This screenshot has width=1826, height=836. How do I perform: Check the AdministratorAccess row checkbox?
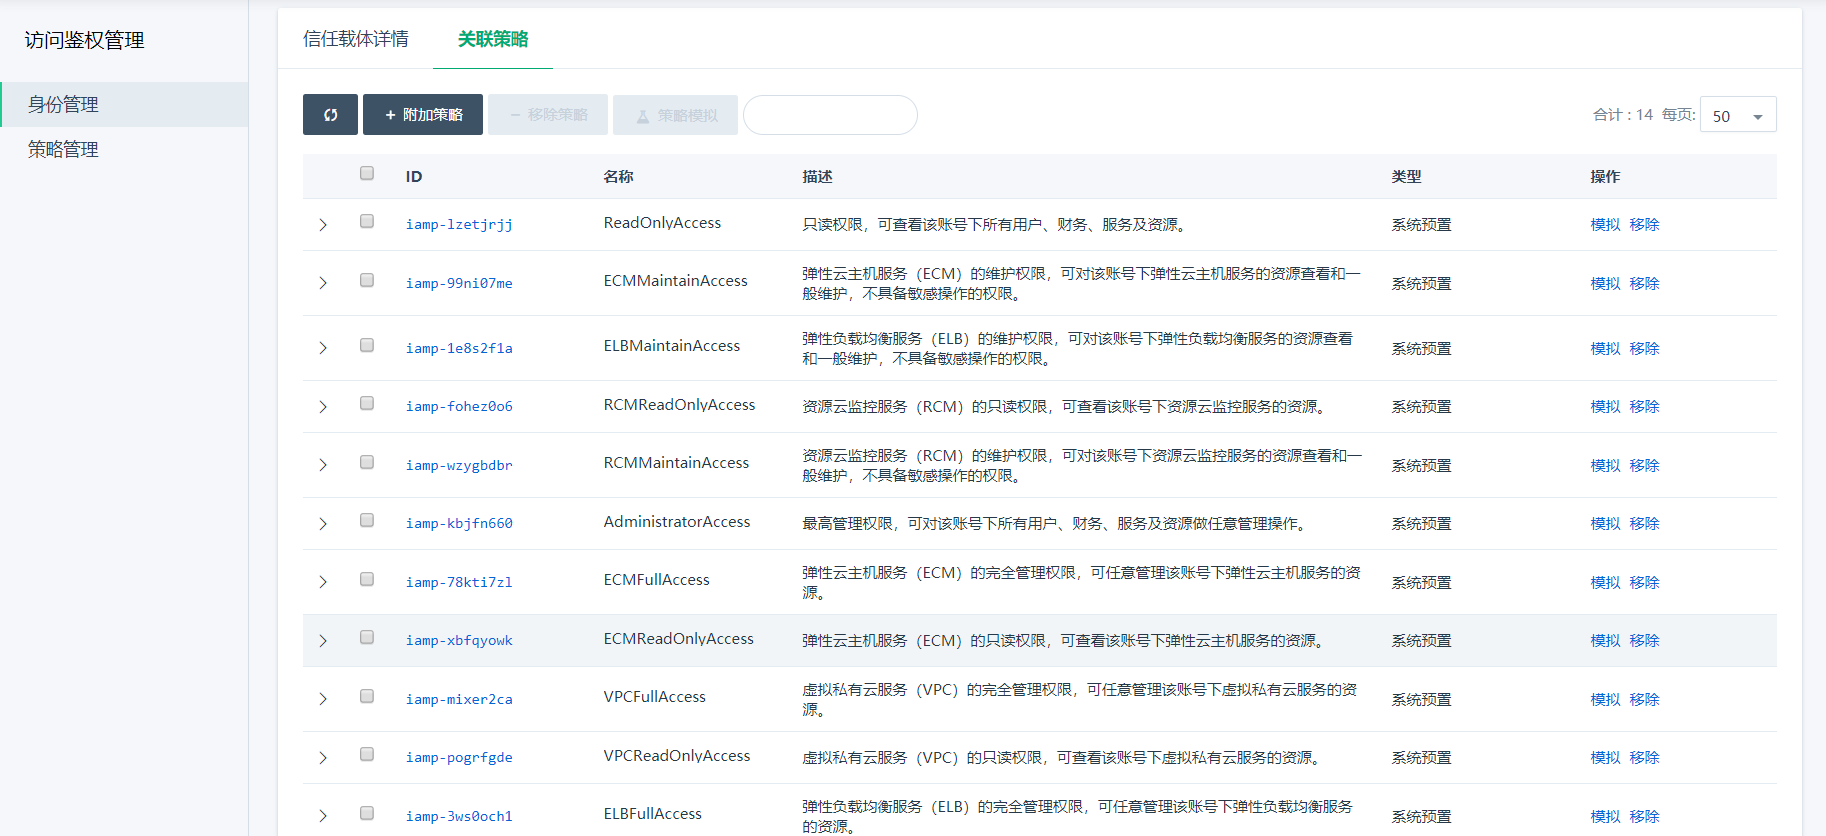click(367, 521)
